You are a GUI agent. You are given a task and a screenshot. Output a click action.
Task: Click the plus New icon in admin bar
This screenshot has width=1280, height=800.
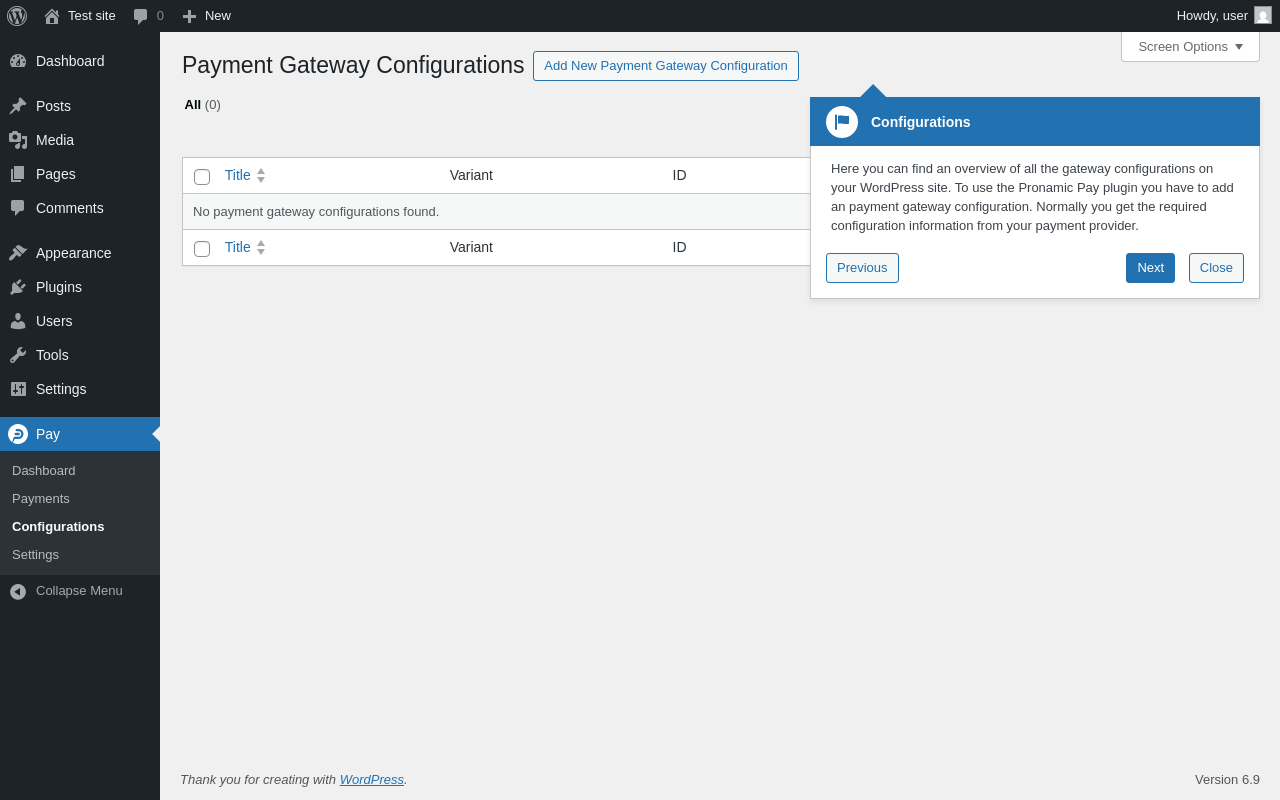(x=189, y=16)
